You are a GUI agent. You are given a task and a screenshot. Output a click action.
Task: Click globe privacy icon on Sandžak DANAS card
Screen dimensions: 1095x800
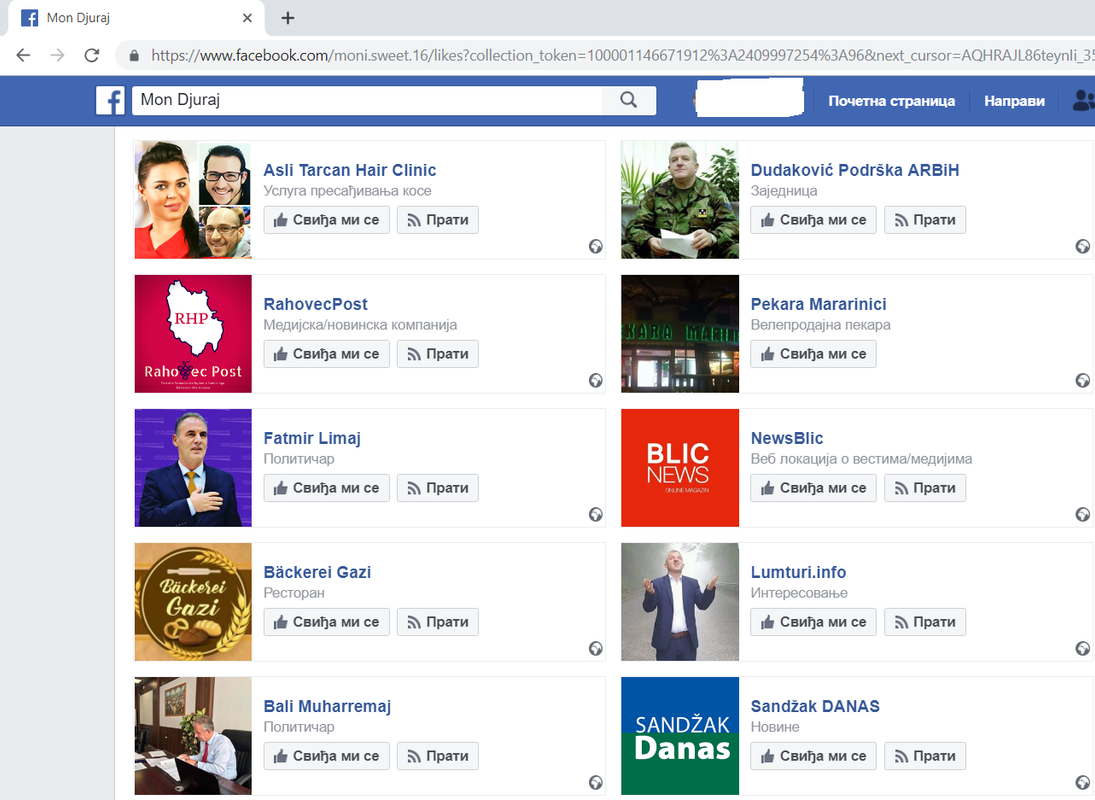[x=1082, y=783]
